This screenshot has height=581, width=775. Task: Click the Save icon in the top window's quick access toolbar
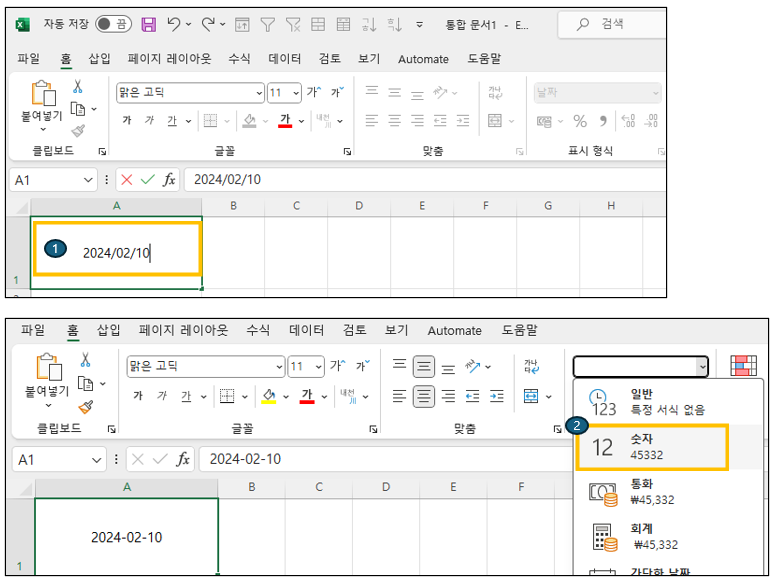coord(148,24)
